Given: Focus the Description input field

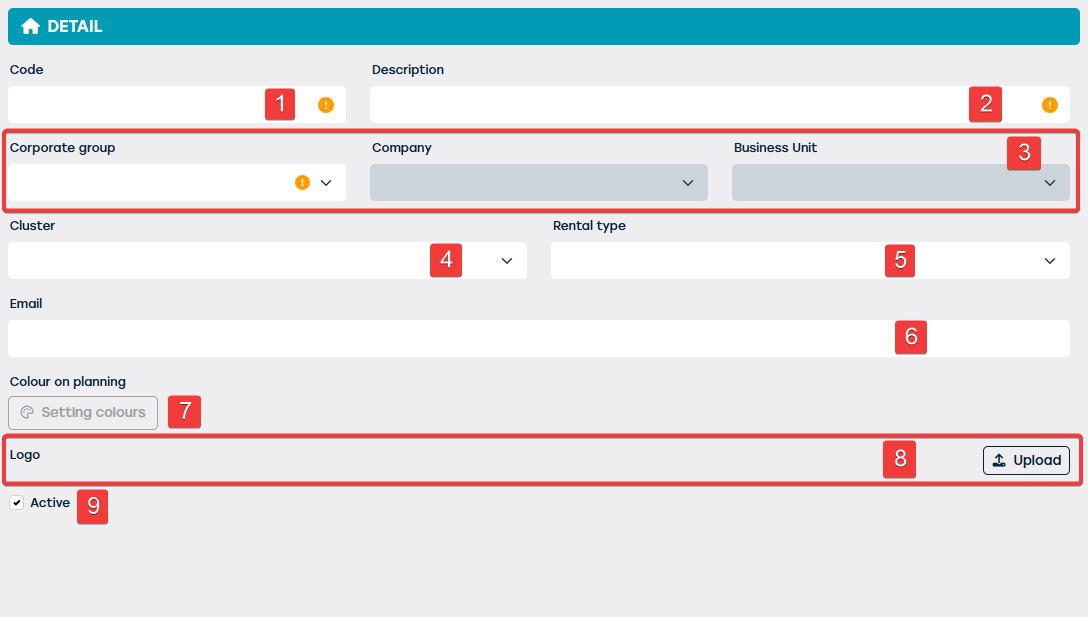Looking at the screenshot, I should point(720,105).
